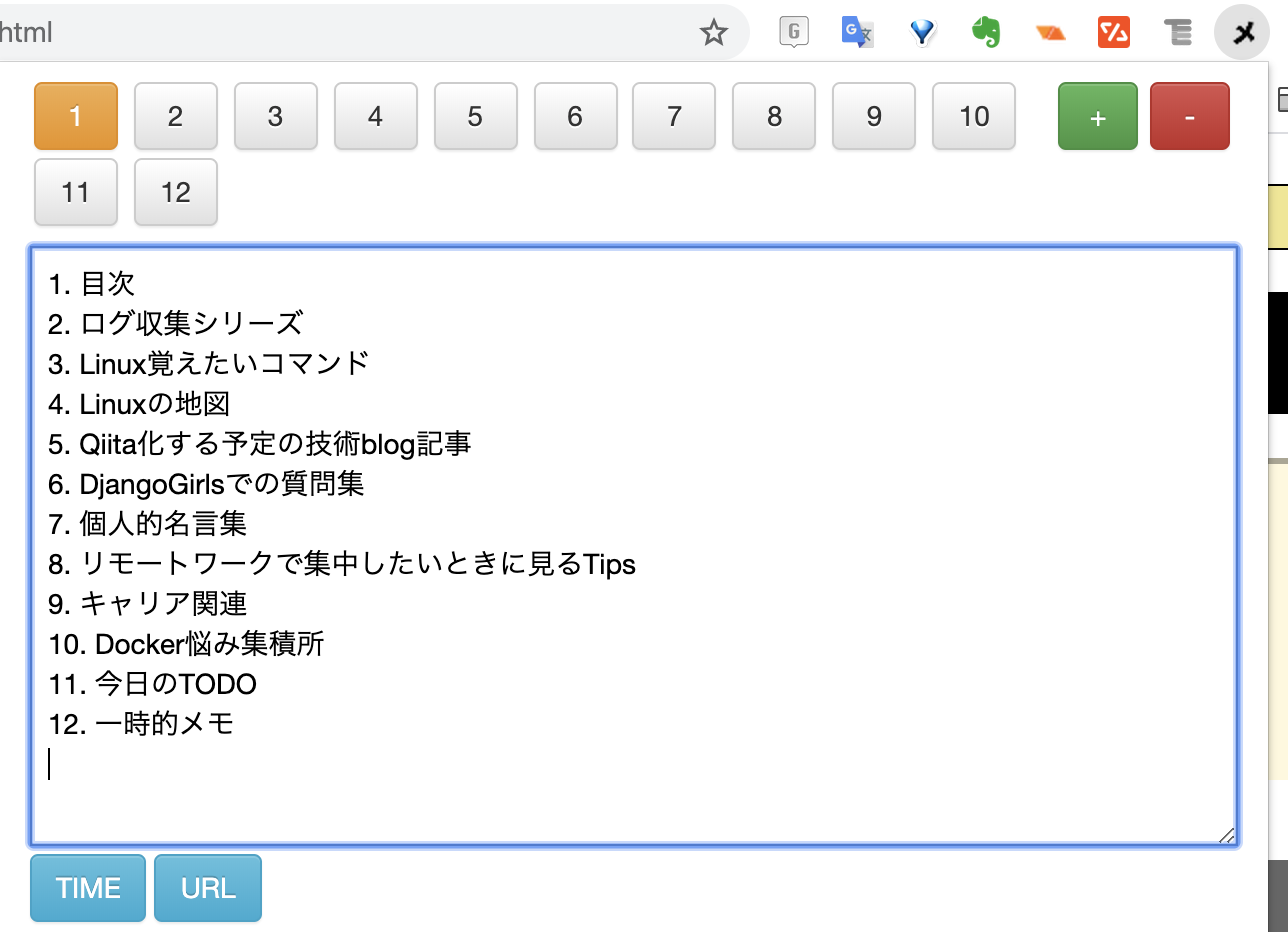Click the bookmark star in address bar
1288x932 pixels.
click(713, 33)
